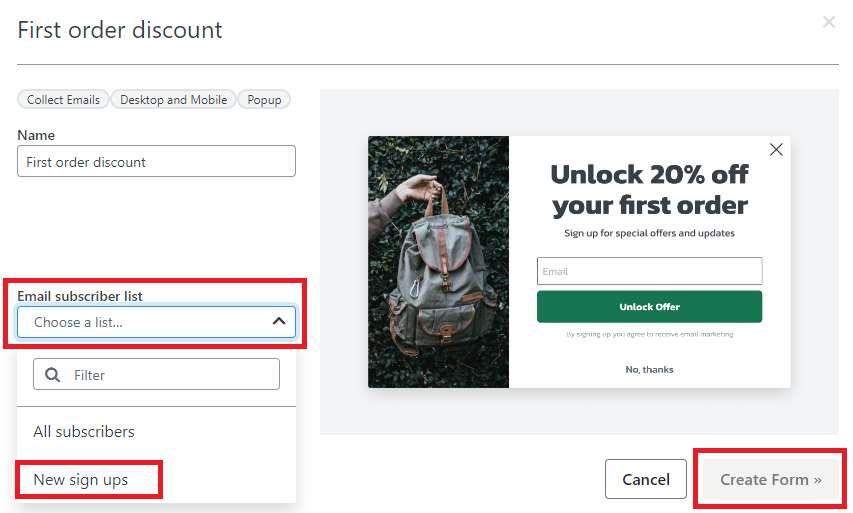Click the Collect Emails tag
Viewport: 853px width, 513px height.
coord(63,100)
